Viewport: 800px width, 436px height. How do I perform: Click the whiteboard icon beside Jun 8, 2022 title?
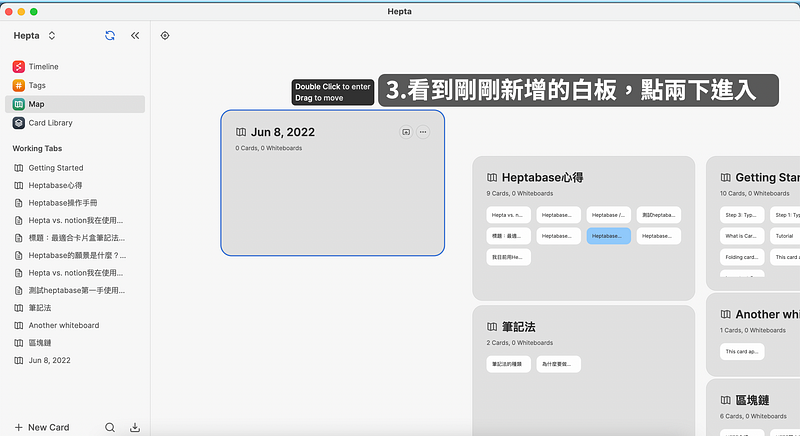pos(241,132)
